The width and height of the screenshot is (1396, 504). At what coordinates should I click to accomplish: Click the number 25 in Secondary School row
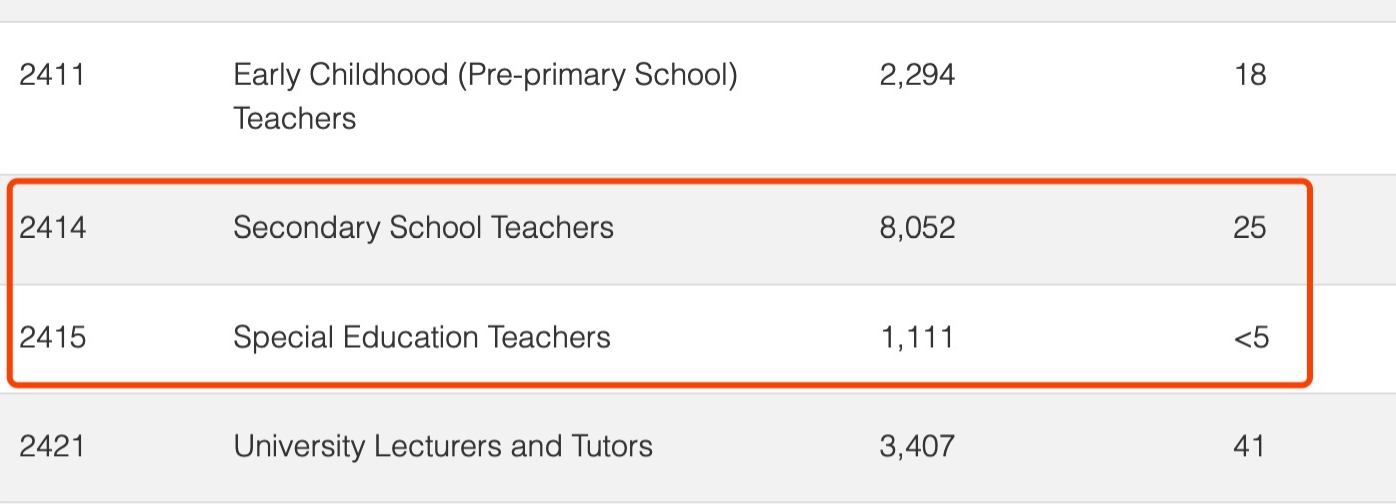(1250, 228)
